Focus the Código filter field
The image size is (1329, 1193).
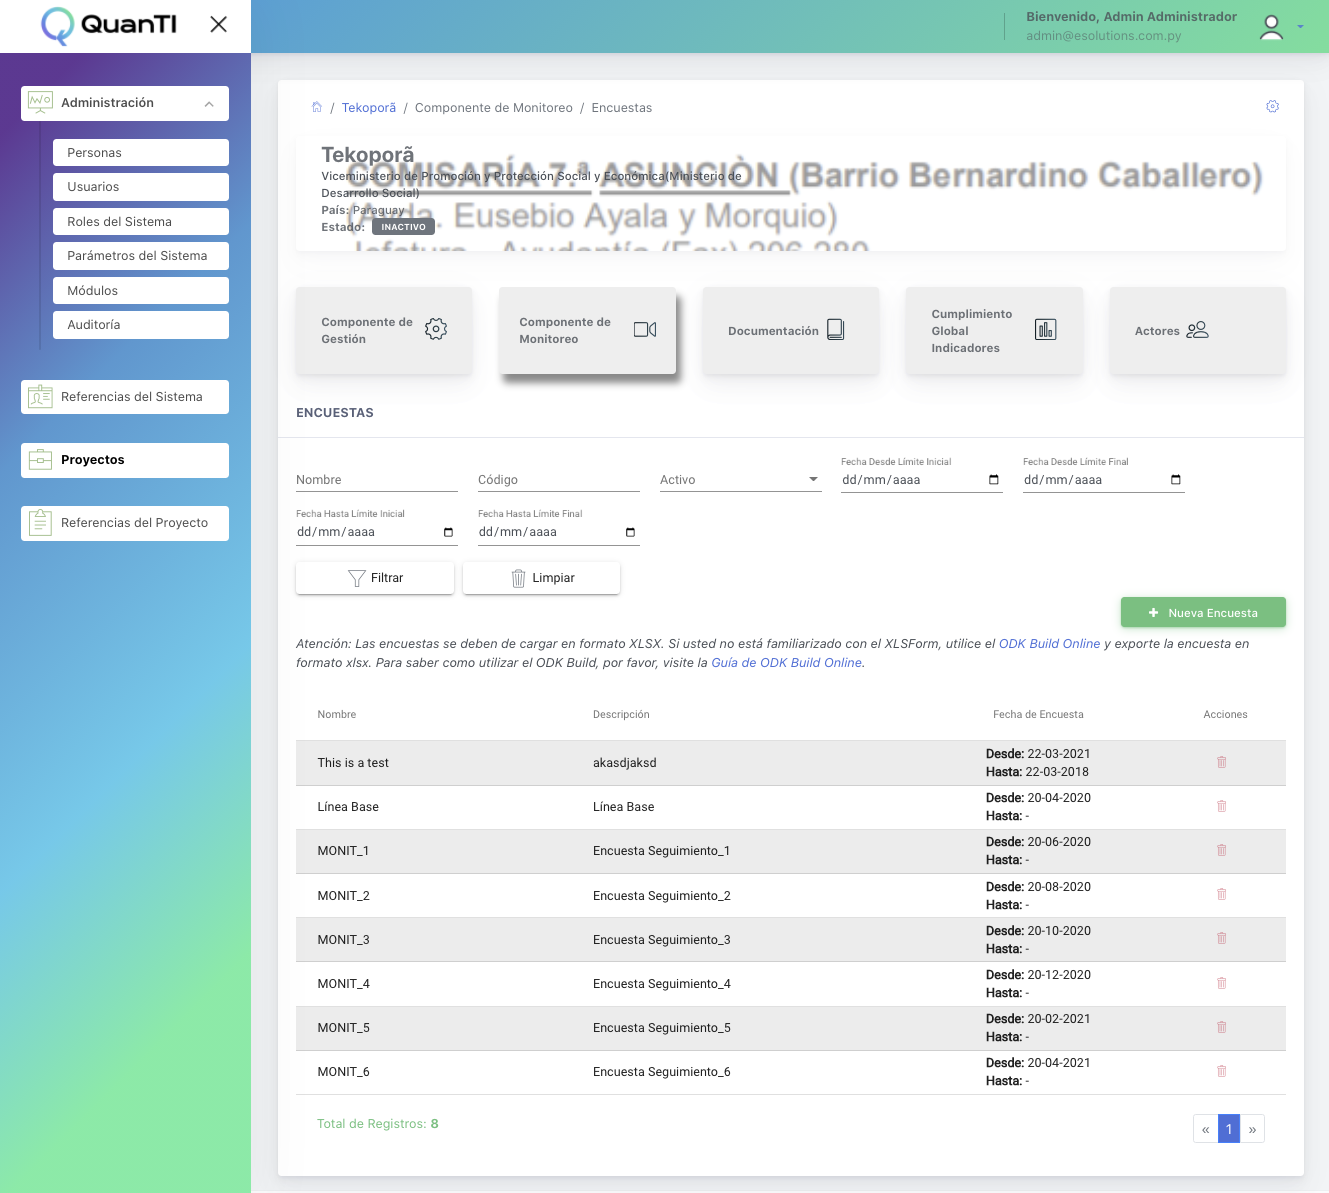point(559,480)
